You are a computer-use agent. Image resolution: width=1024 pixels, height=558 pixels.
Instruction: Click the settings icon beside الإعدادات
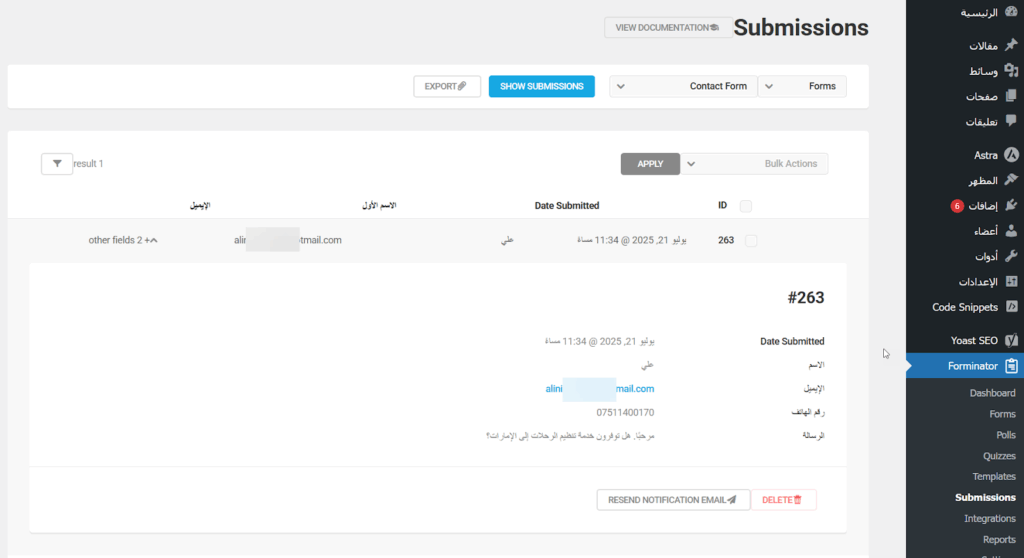click(x=1011, y=282)
